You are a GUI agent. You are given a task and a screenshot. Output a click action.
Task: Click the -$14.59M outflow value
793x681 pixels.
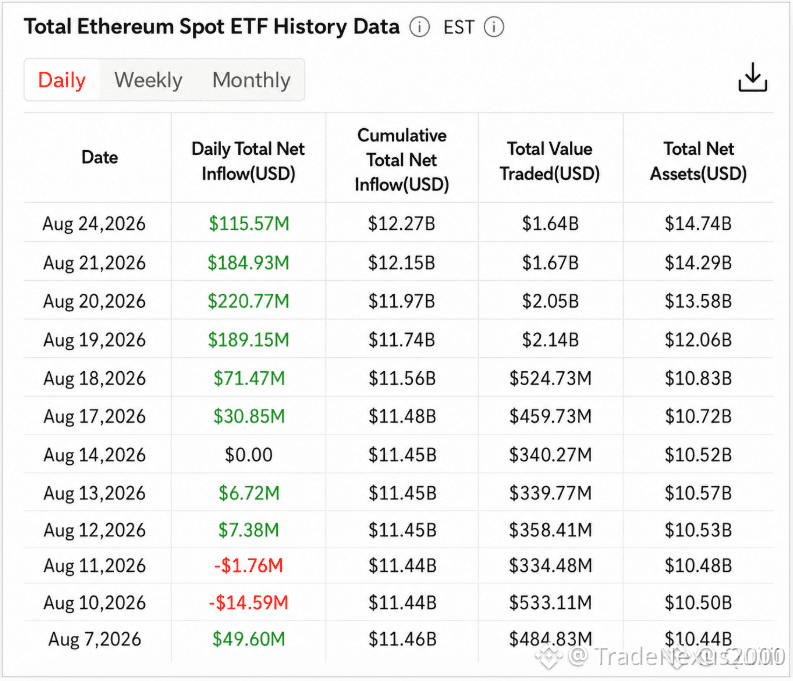[x=248, y=603]
